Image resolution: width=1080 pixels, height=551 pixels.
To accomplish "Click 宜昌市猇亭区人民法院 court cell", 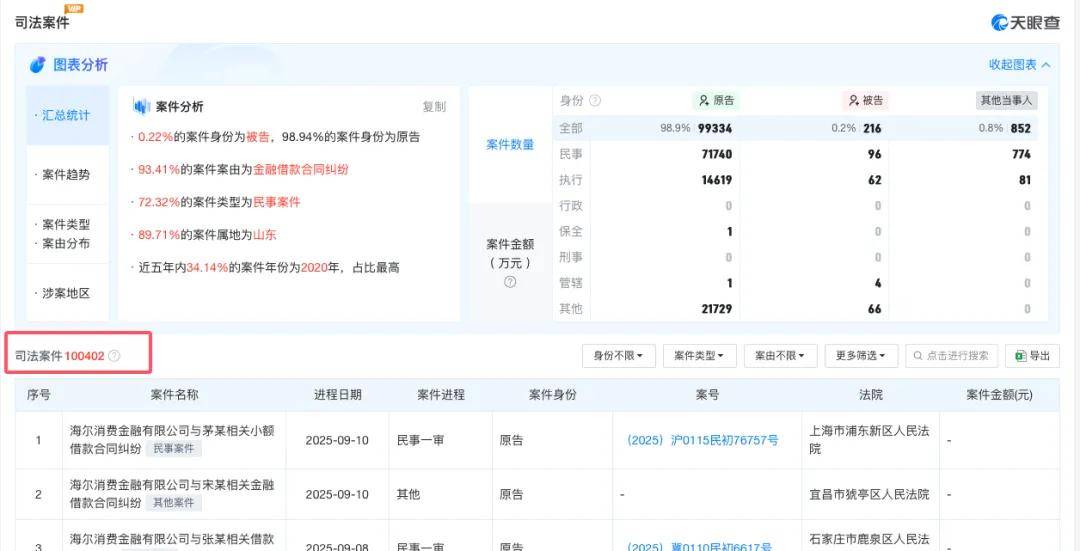I will (869, 495).
